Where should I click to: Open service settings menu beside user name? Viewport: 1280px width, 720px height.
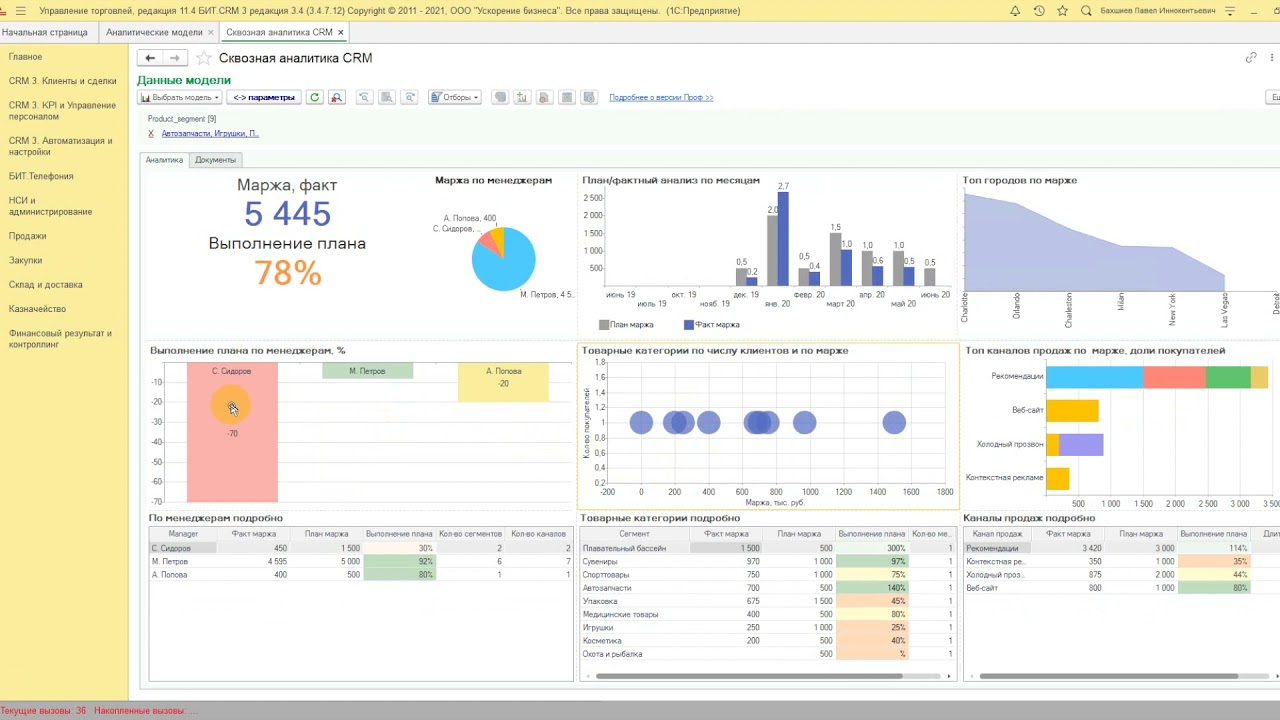[x=1230, y=11]
